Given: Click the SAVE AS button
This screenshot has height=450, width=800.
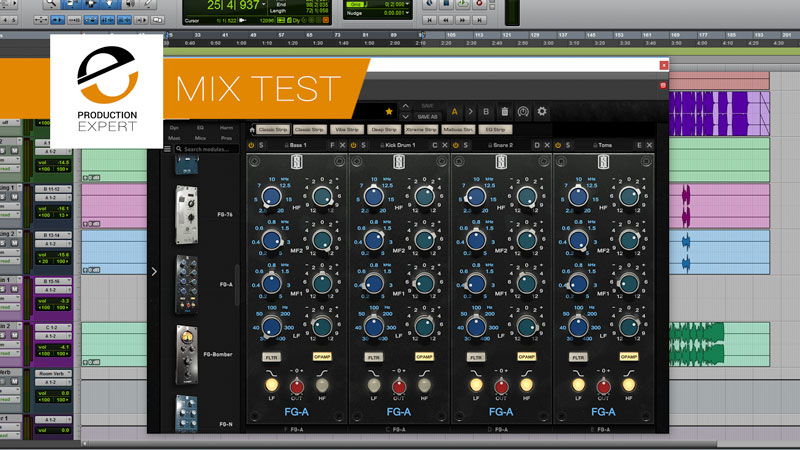Looking at the screenshot, I should click(x=427, y=117).
